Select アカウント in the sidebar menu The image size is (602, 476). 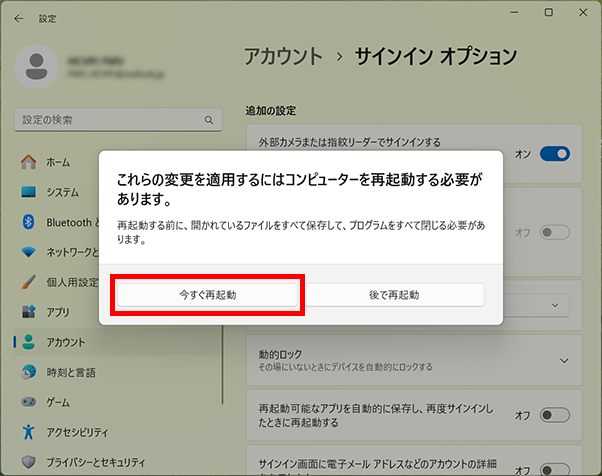pyautogui.click(x=66, y=342)
